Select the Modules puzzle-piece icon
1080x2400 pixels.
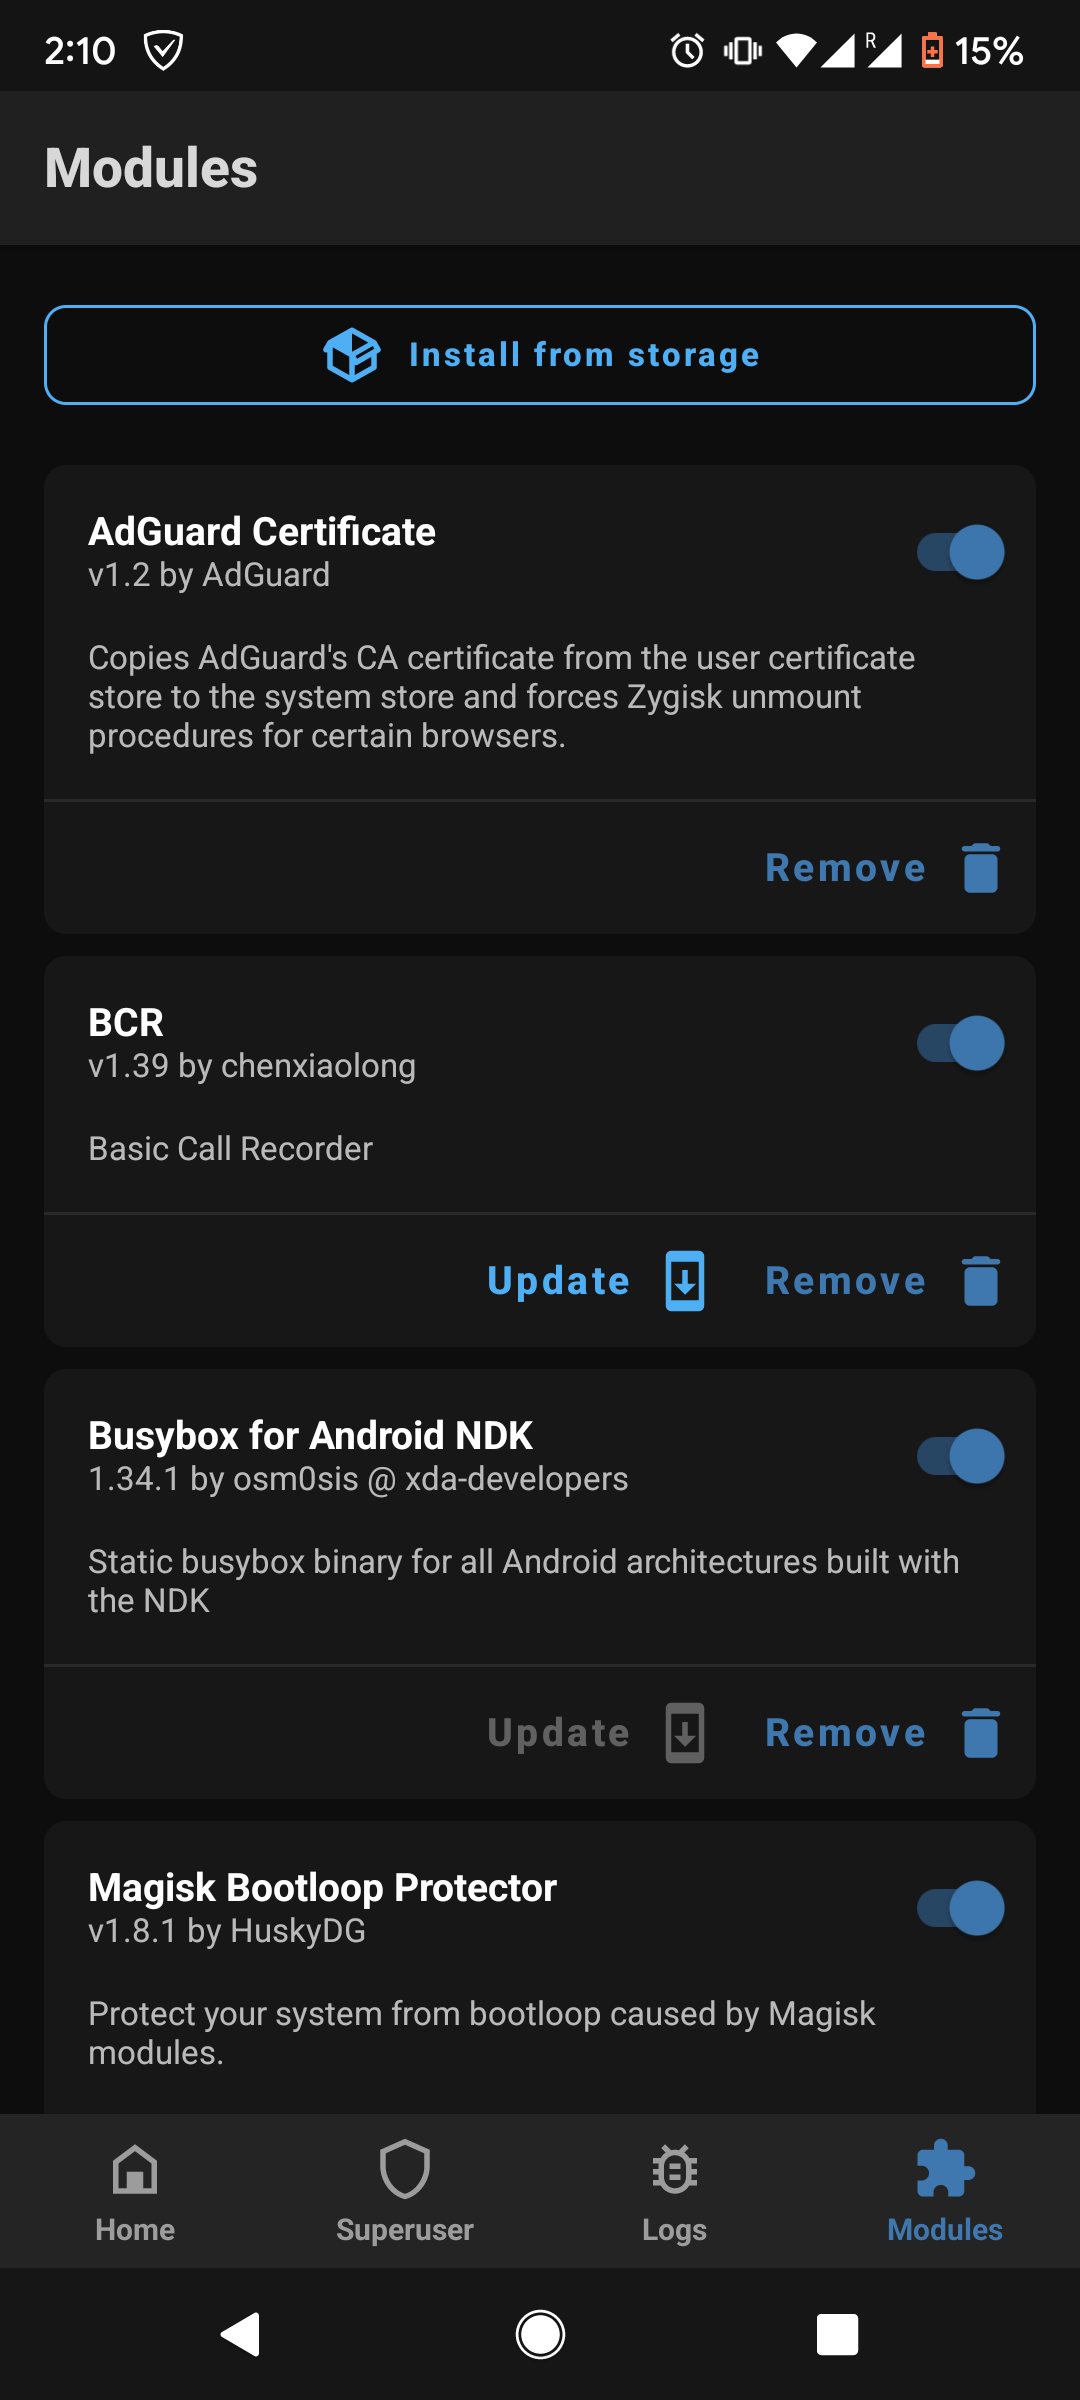tap(944, 2170)
